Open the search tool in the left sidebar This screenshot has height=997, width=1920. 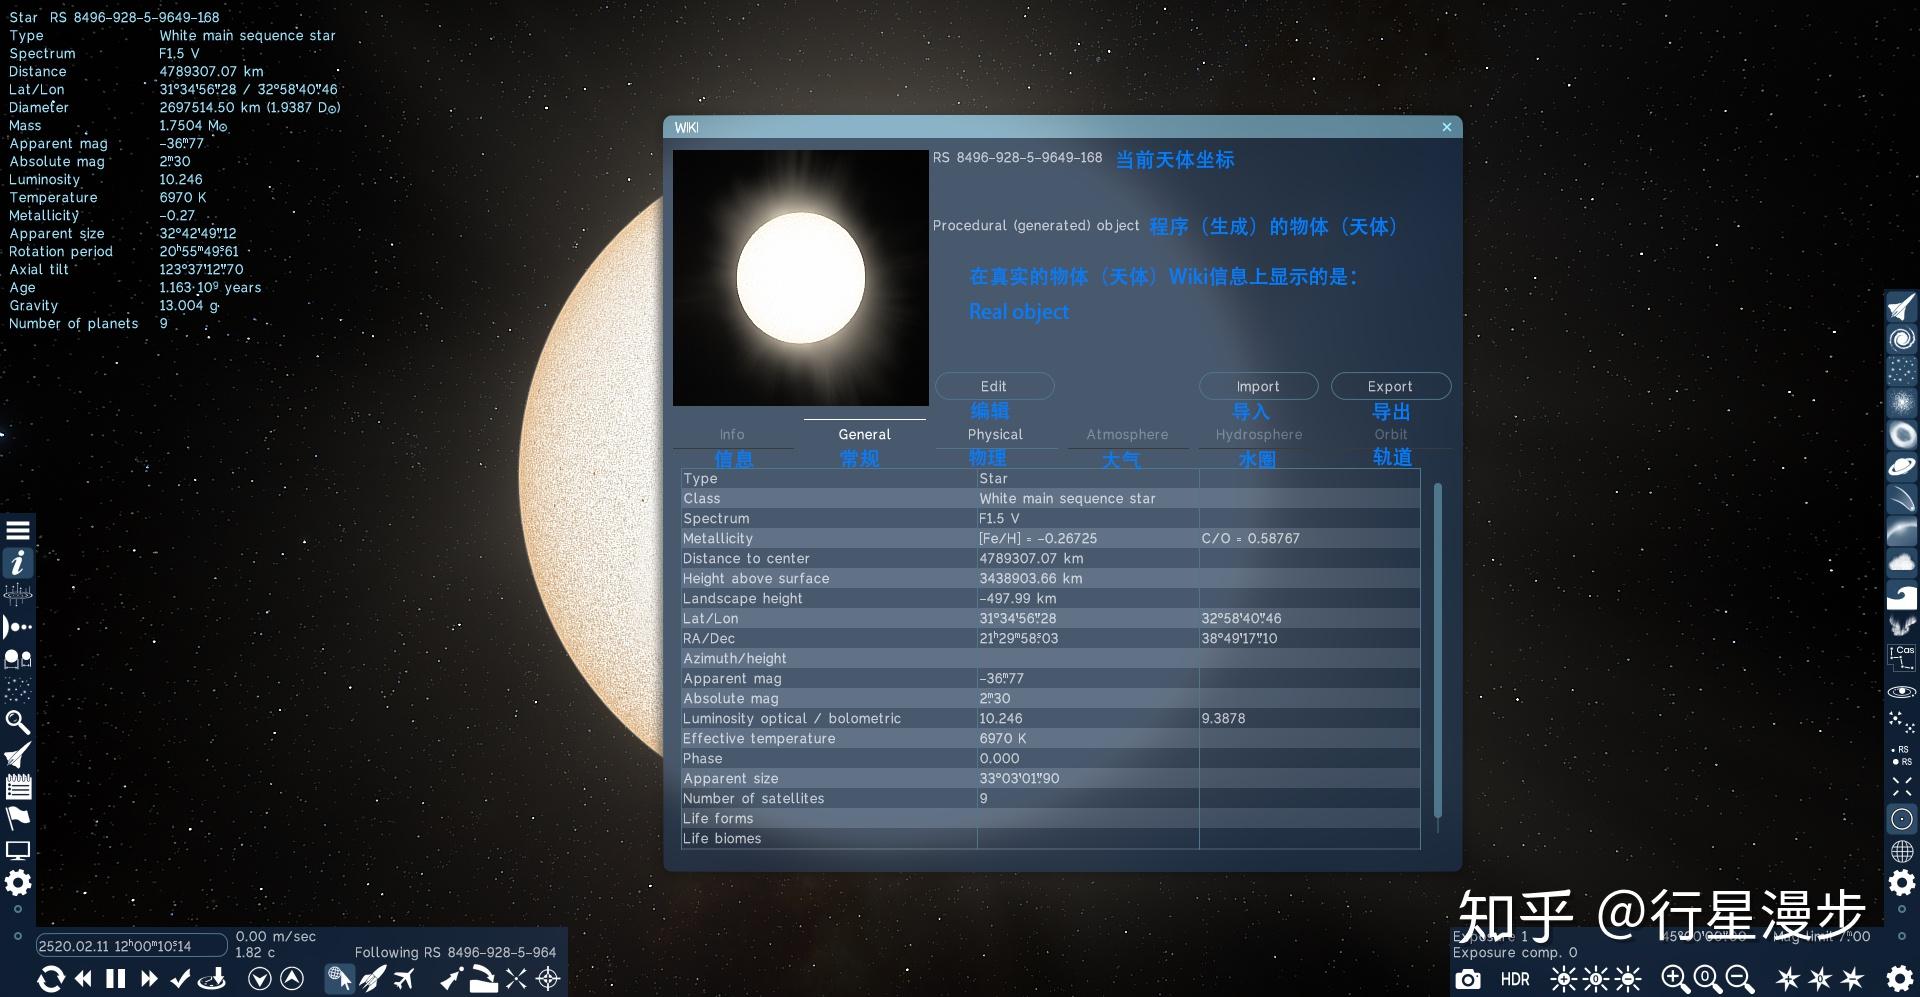pyautogui.click(x=17, y=720)
